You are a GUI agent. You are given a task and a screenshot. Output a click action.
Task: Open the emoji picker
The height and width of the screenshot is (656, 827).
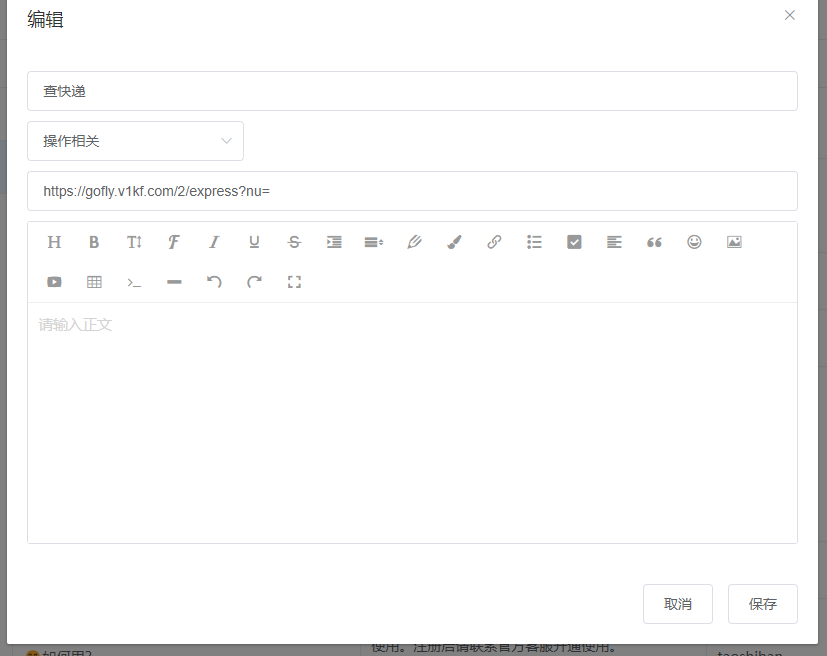[694, 242]
